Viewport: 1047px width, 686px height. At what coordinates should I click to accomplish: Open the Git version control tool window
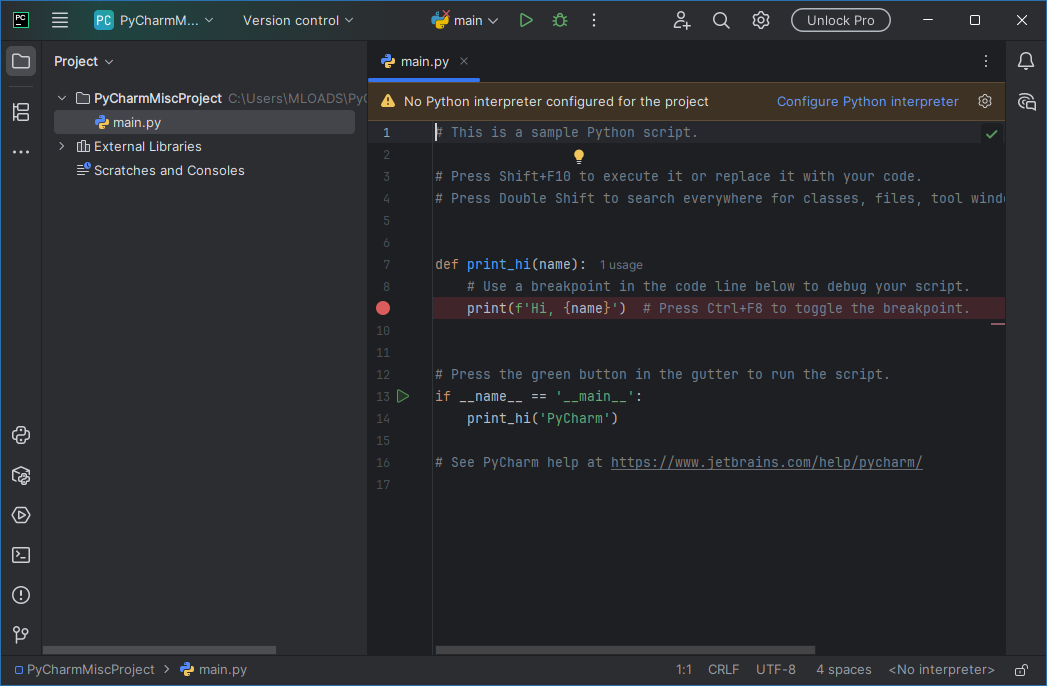(21, 635)
